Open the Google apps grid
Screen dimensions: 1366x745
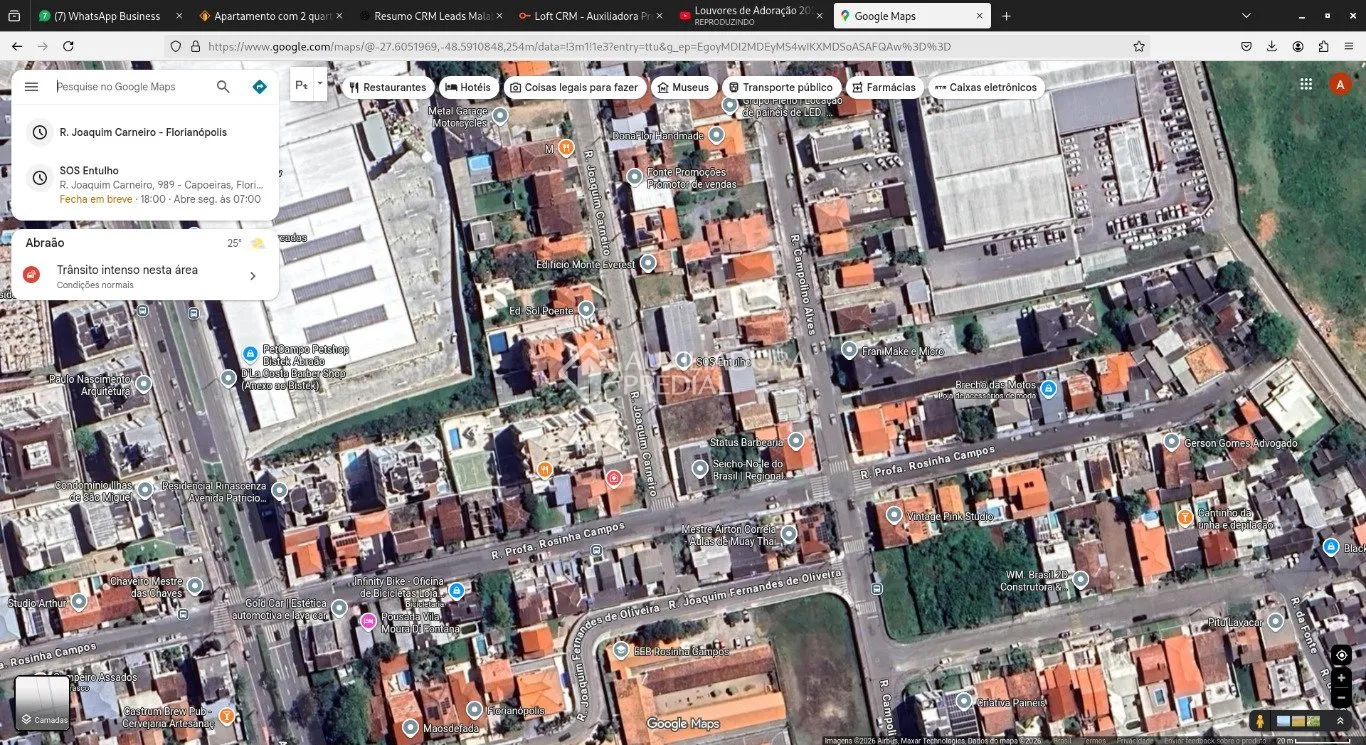[x=1306, y=85]
